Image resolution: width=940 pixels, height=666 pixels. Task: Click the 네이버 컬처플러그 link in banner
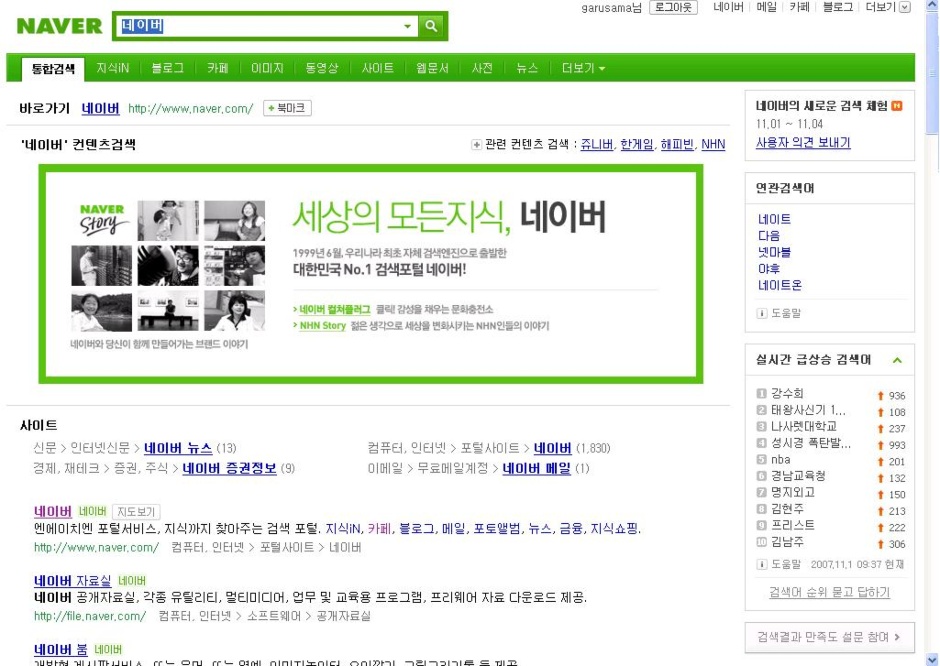335,309
